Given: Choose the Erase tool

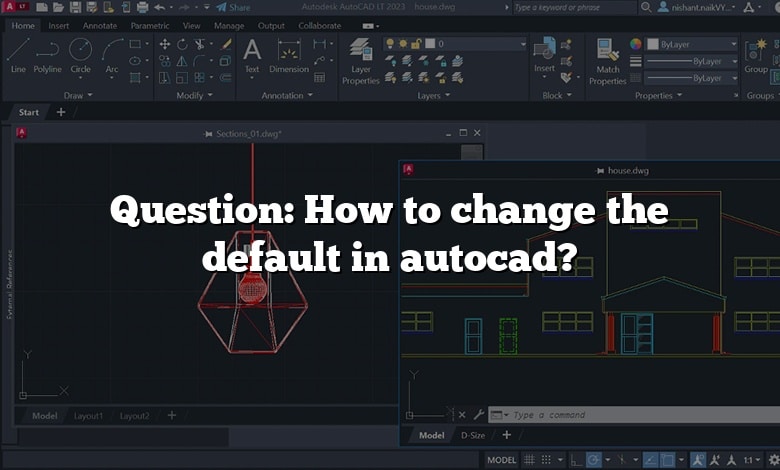Looking at the screenshot, I should (x=226, y=44).
